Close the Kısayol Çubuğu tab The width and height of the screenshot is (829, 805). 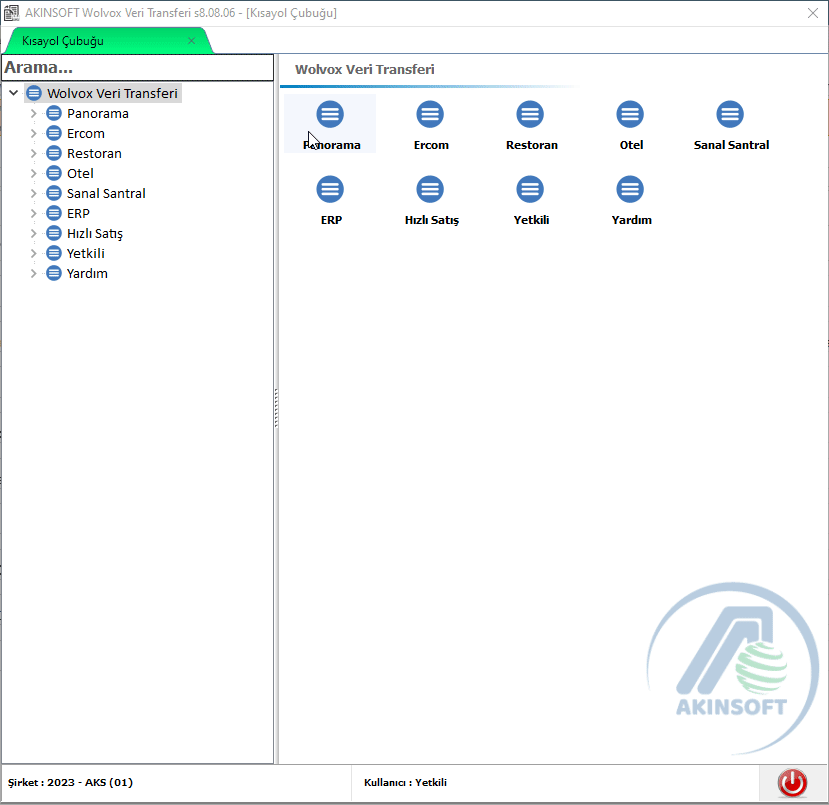[191, 41]
